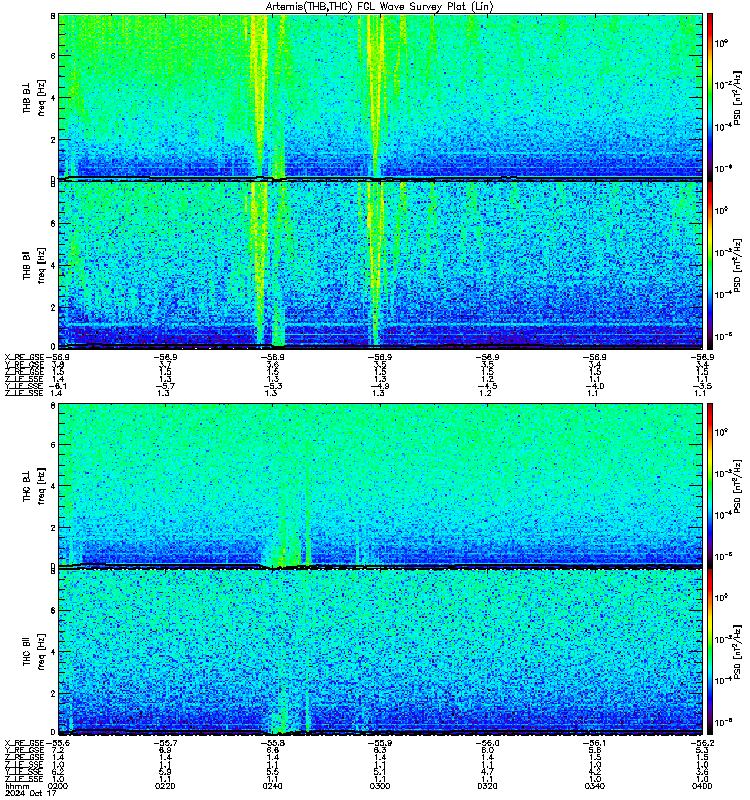
Task: Click the Artemis FGL Wave Survey Plot title
Action: coord(380,7)
